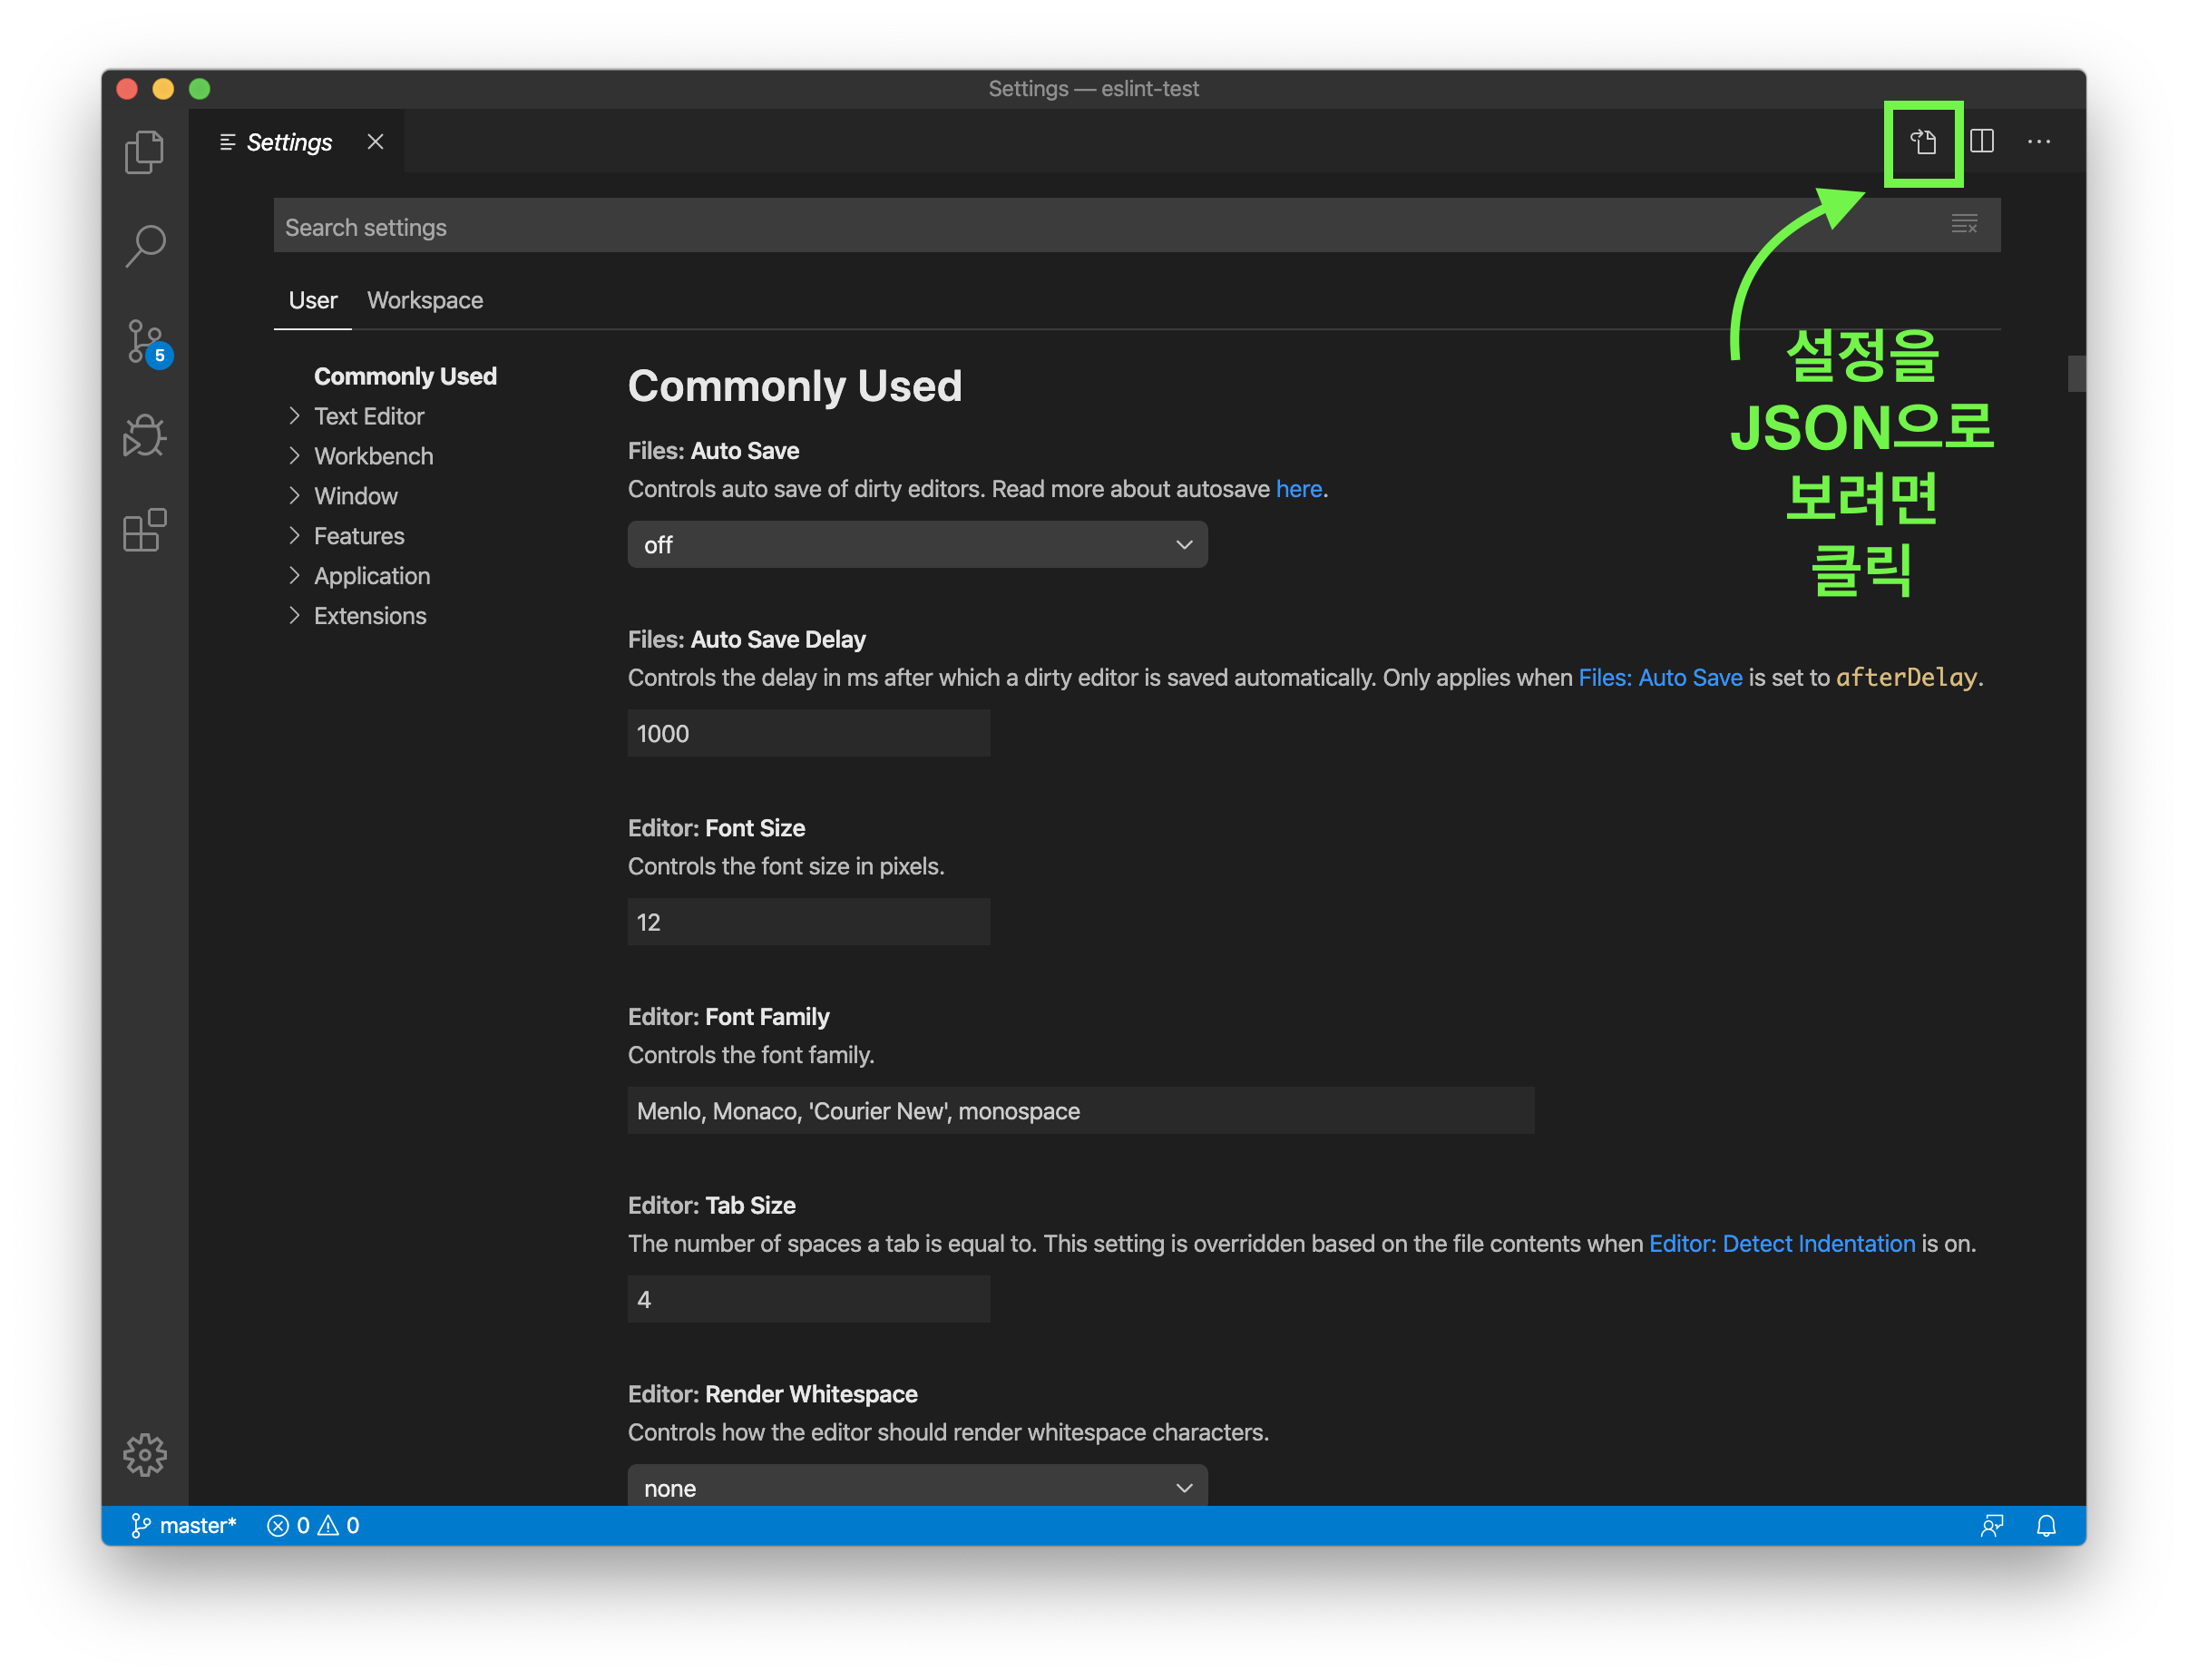This screenshot has height=1680, width=2188.
Task: Open the Auto Save dropdown set to off
Action: 916,545
